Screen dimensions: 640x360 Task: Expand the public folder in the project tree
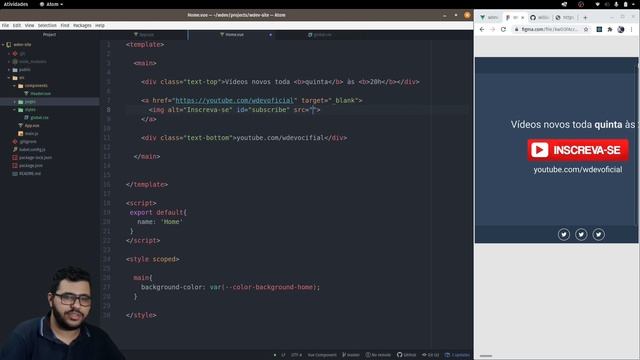tap(9, 70)
